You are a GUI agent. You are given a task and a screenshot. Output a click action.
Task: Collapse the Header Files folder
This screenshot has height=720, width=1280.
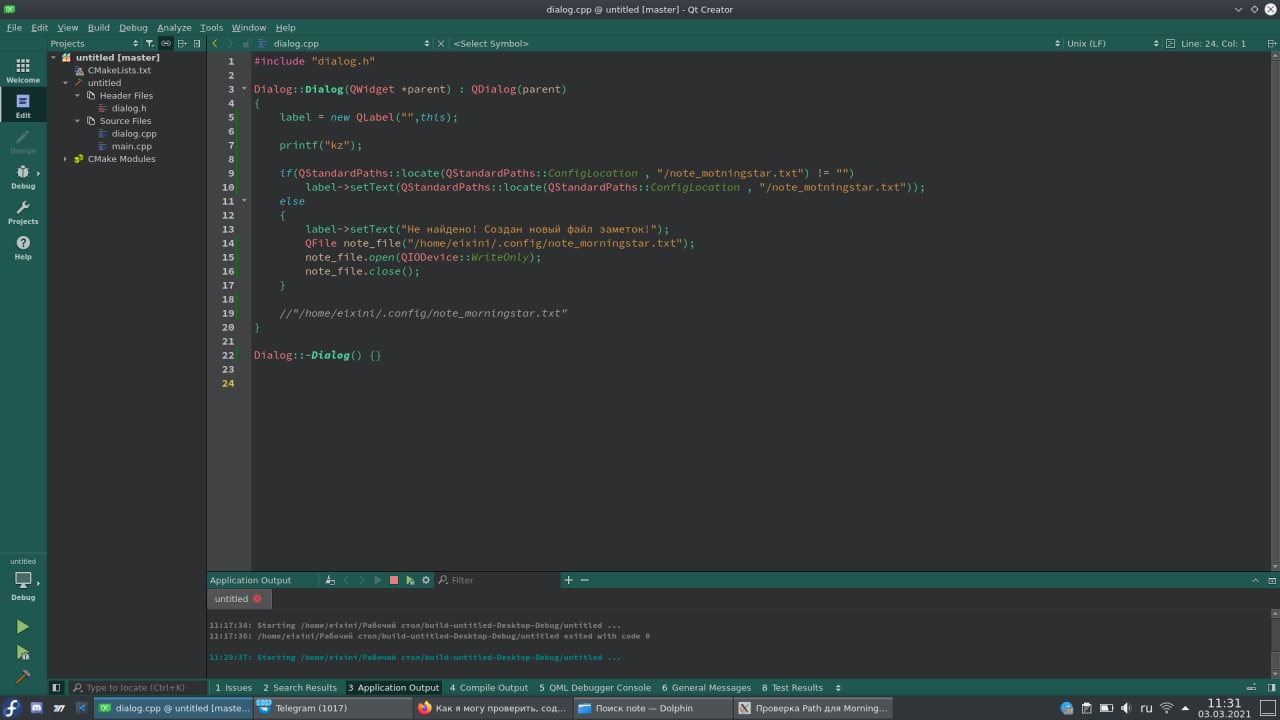(x=78, y=96)
